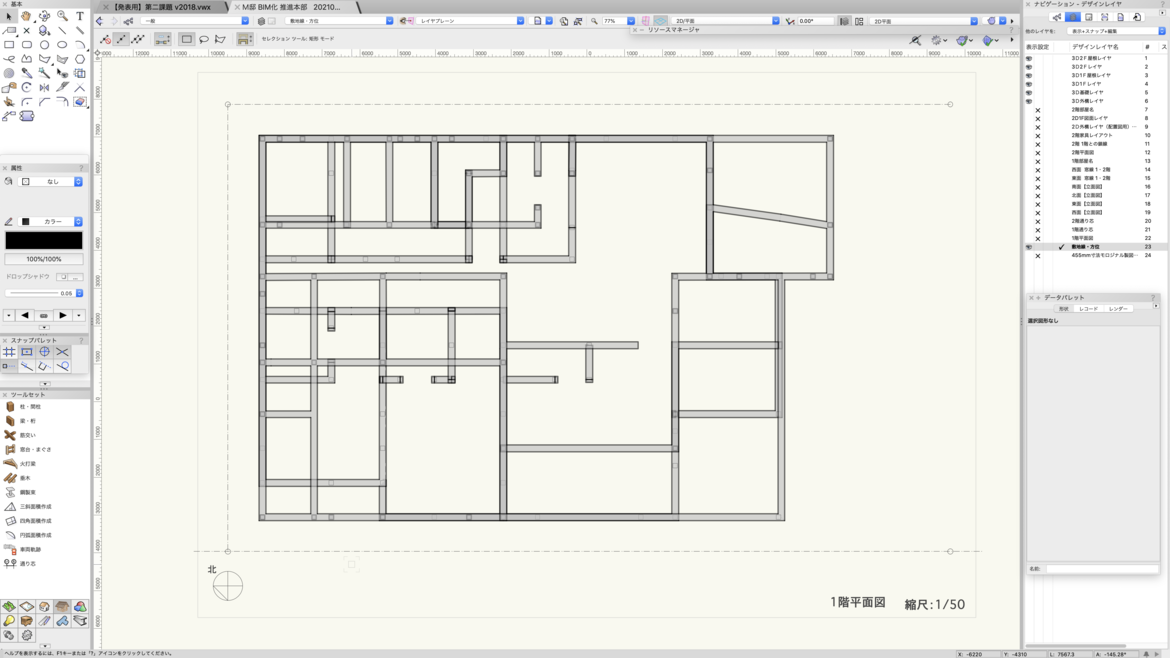Screen dimensions: 1170x658
Task: Click the right arrow marker button in Attributes
Action: click(x=63, y=314)
